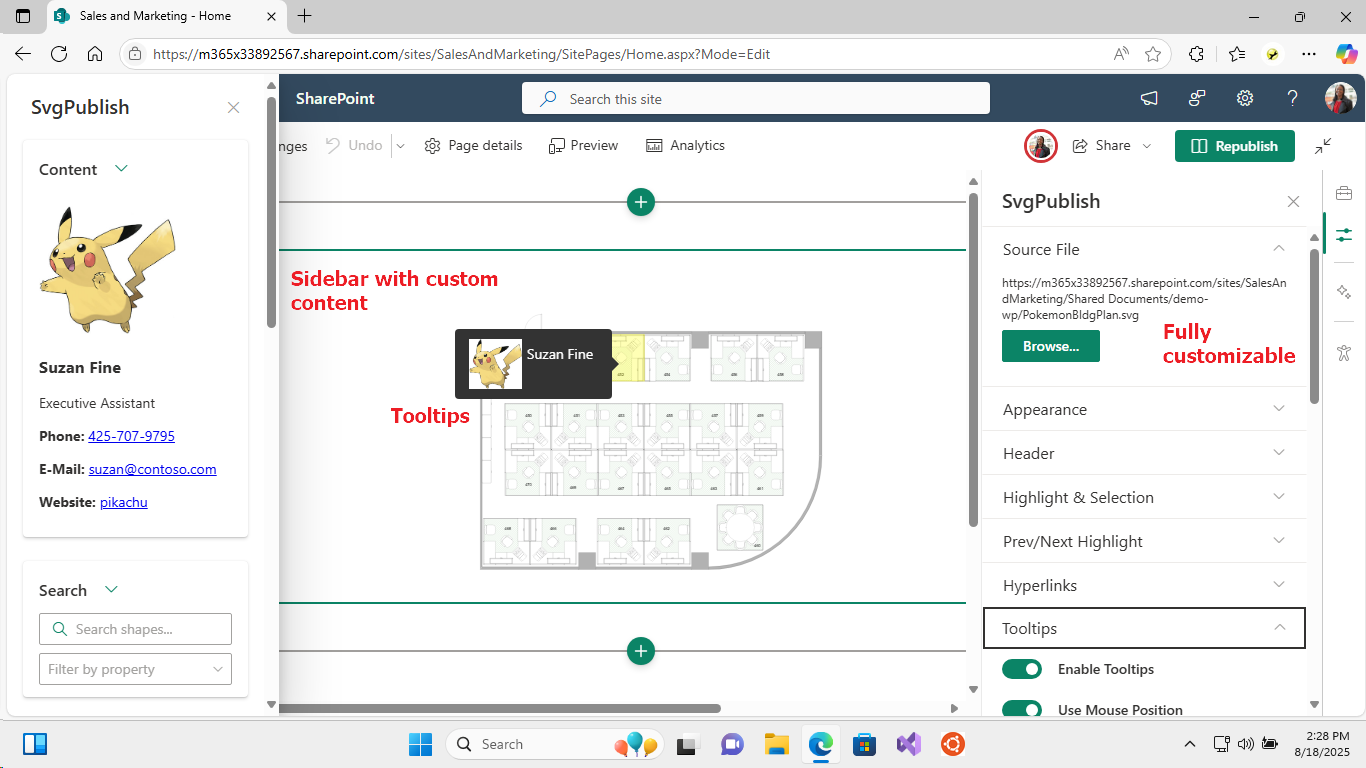Image resolution: width=1366 pixels, height=768 pixels.
Task: Open the social connections icon in header
Action: [1197, 98]
